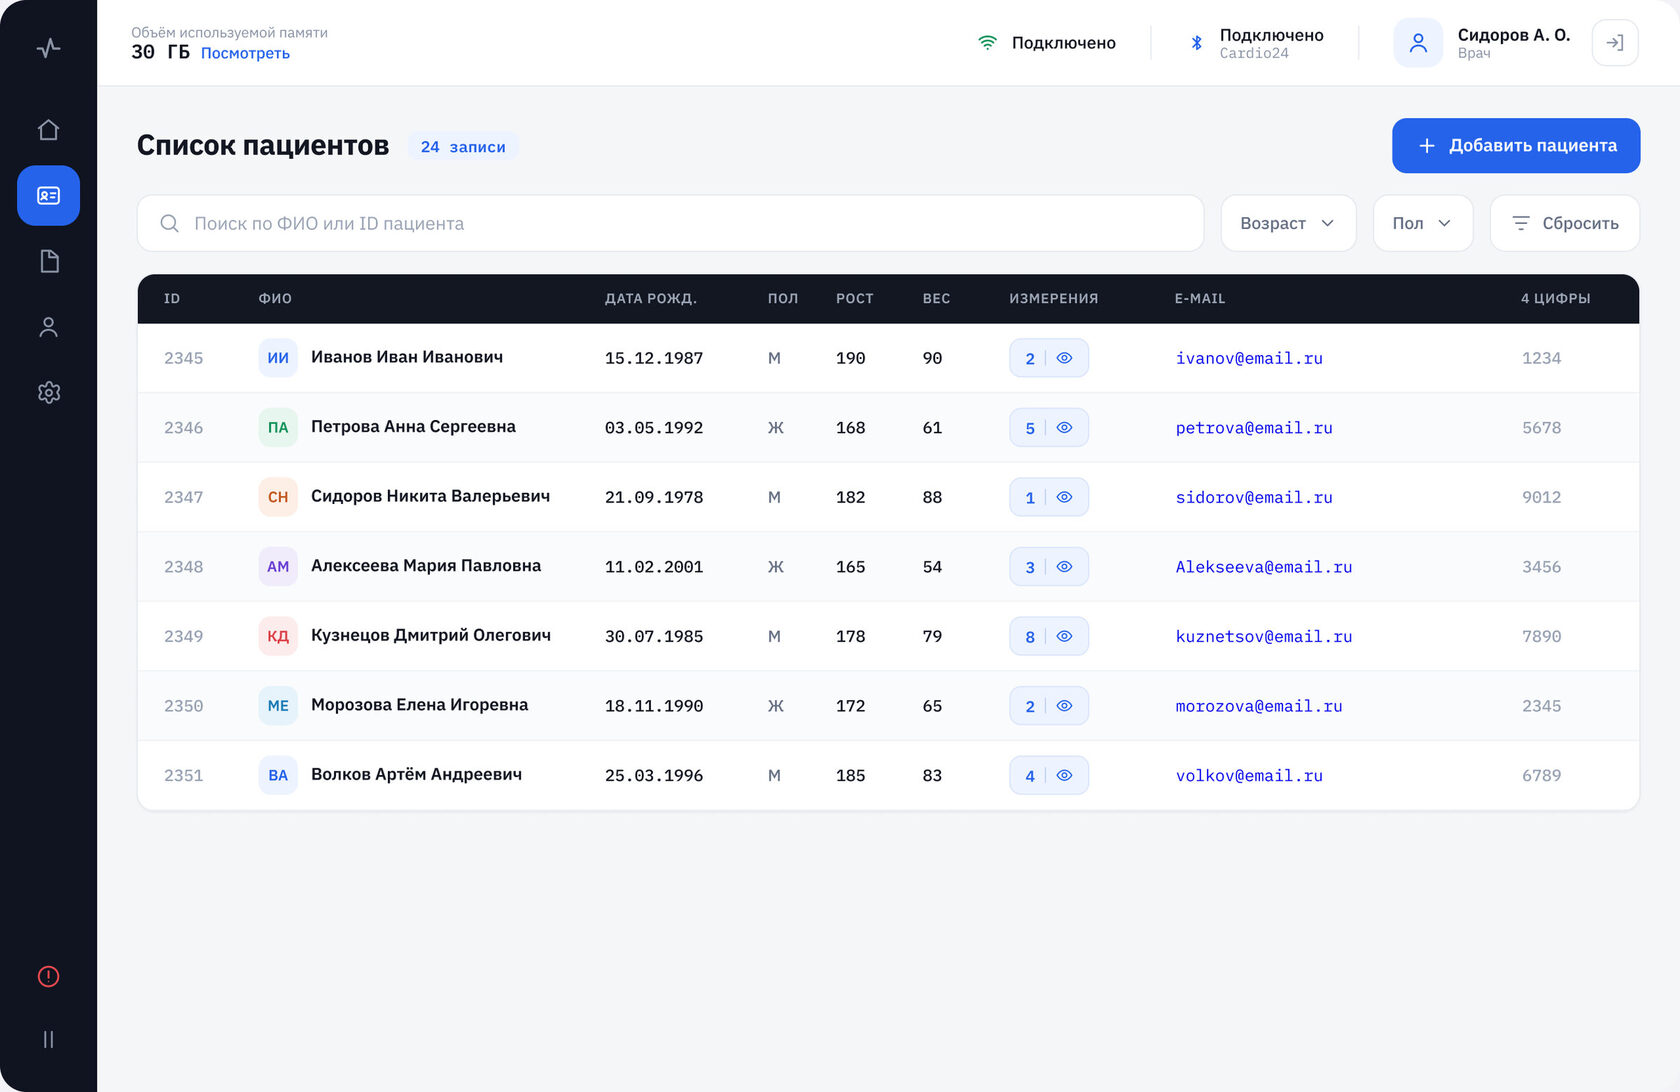Sort by the ФИО column header
This screenshot has width=1680, height=1092.
tap(275, 299)
